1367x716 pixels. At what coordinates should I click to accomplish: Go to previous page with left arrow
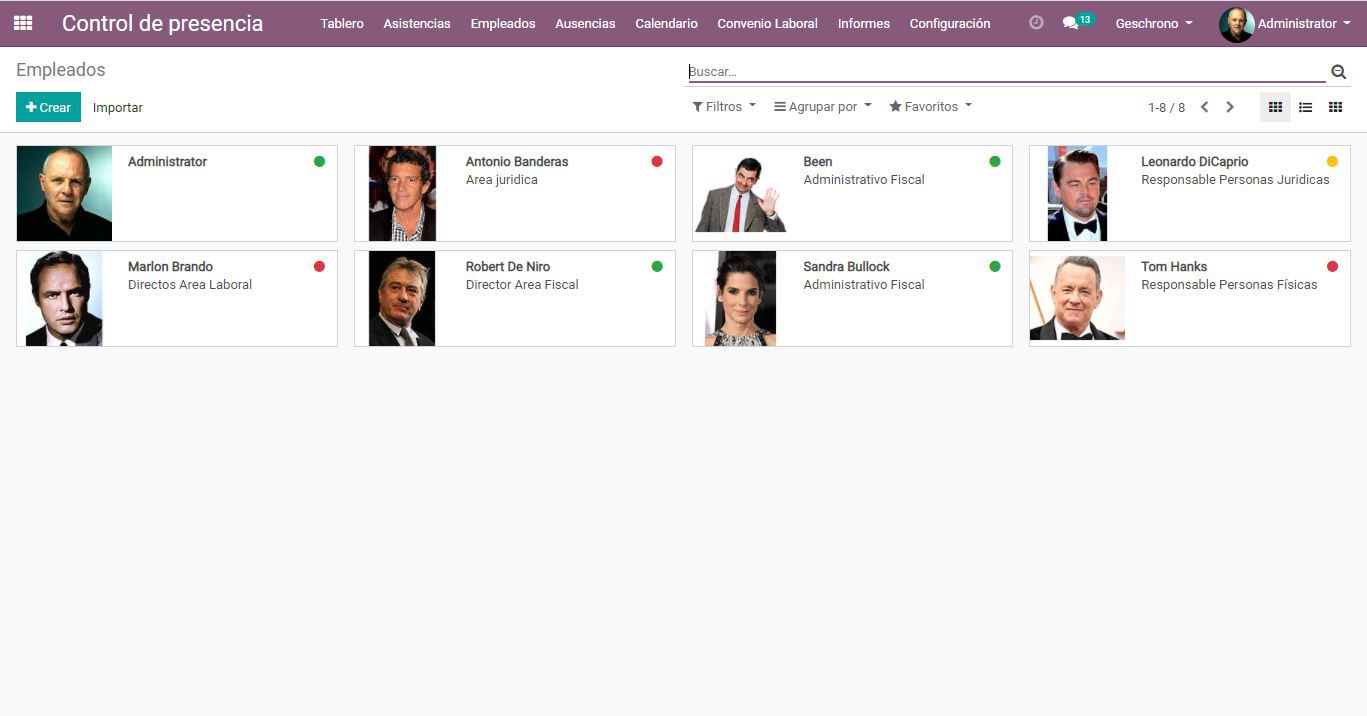[x=1205, y=107]
